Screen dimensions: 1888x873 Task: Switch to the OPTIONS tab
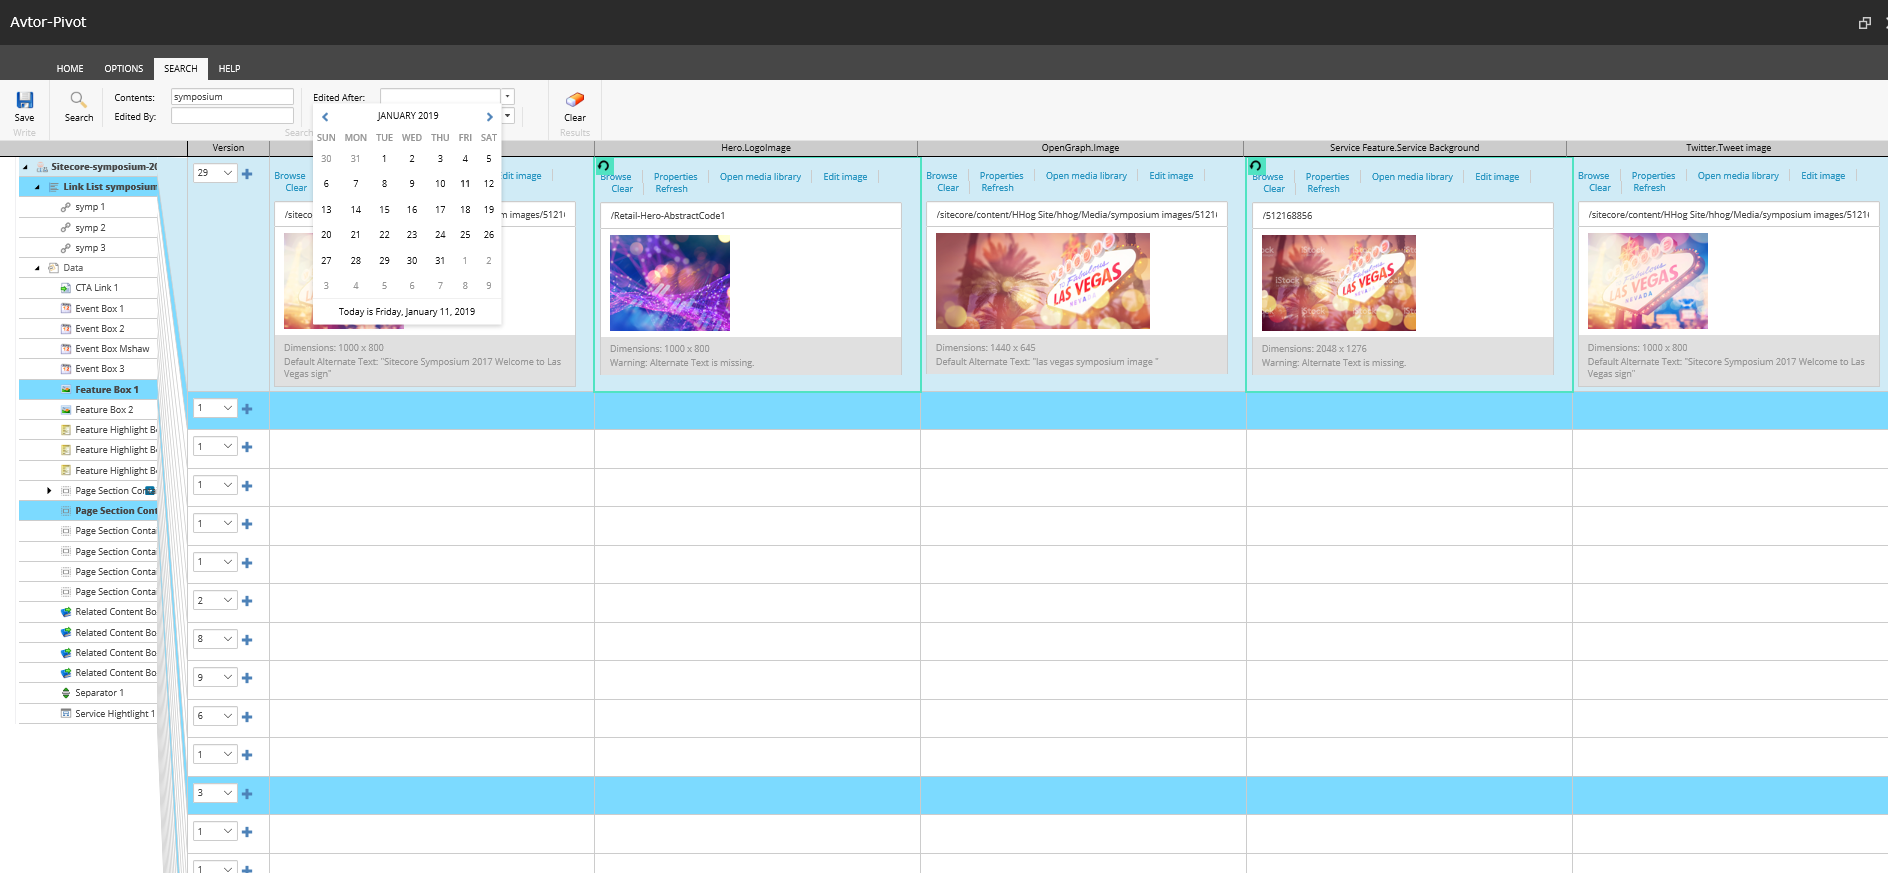(123, 69)
